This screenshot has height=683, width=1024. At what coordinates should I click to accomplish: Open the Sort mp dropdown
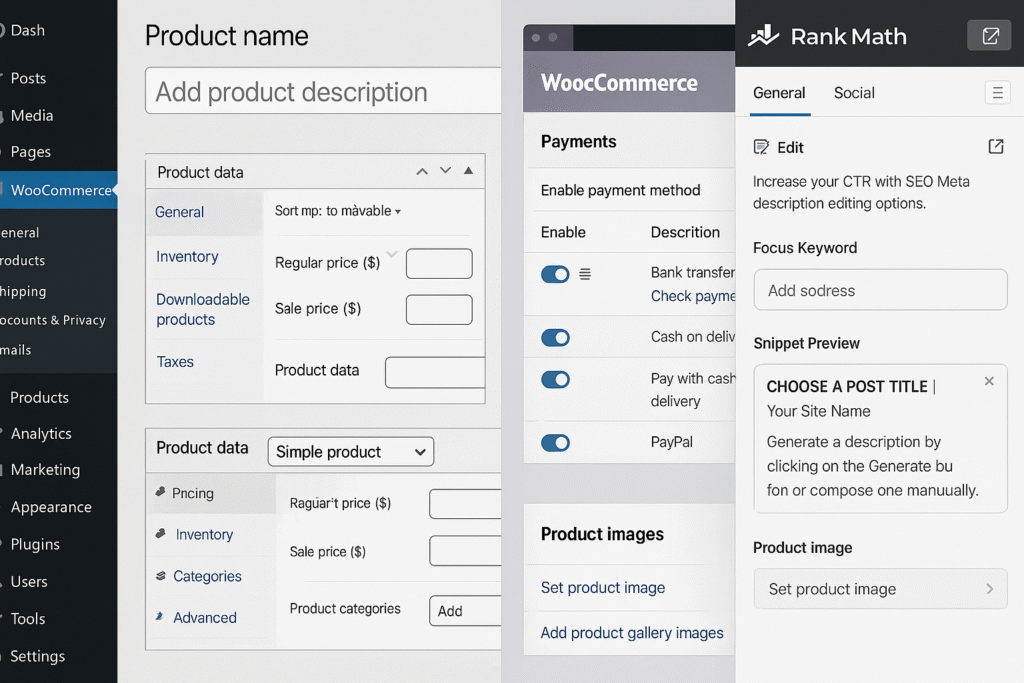pos(338,211)
